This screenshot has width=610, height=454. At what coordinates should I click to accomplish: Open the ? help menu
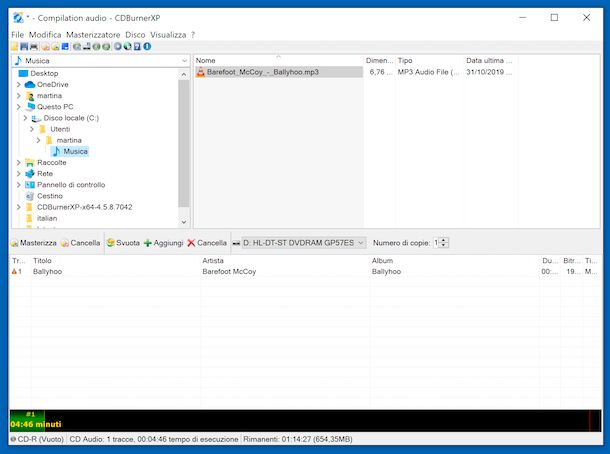[x=193, y=35]
